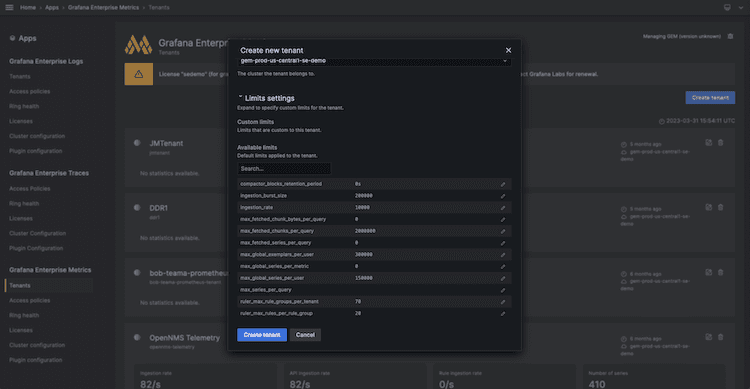Edit max_fetched_chunks_per_query limit
Viewport: 750px width, 389px height.
(503, 231)
